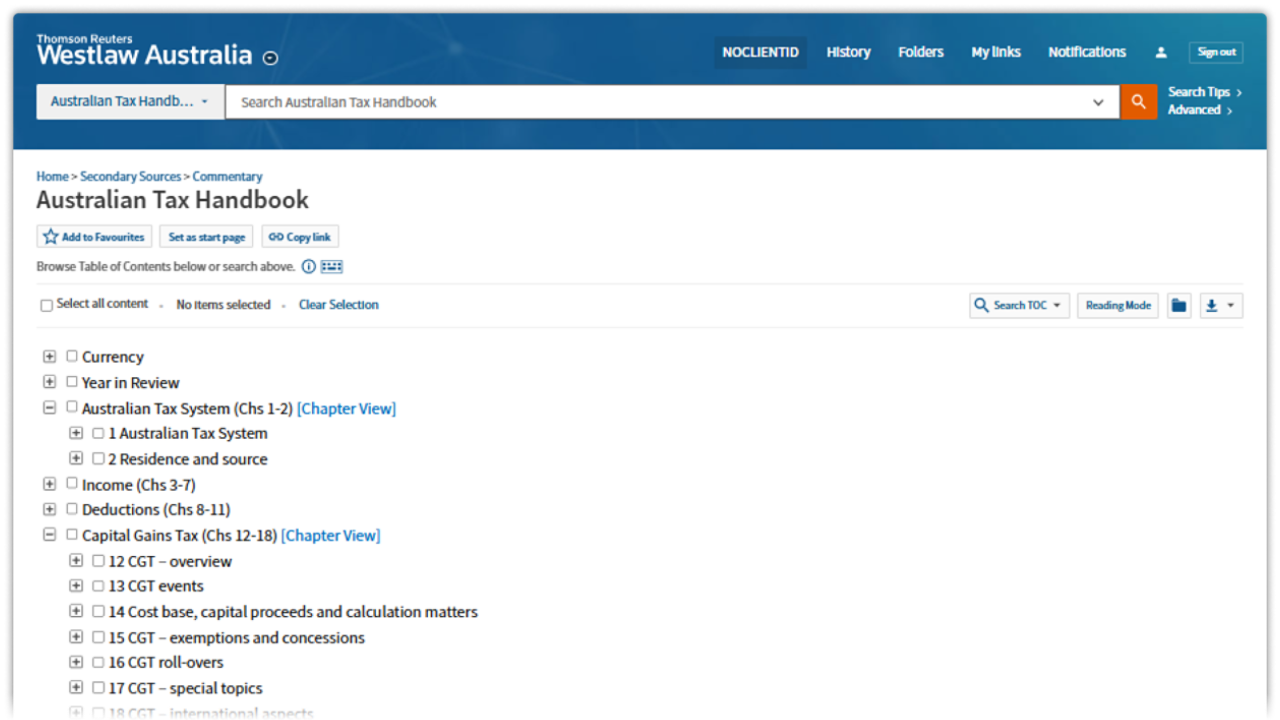Viewport: 1280px width, 720px height.
Task: Tick the Select all content checkbox
Action: (46, 306)
